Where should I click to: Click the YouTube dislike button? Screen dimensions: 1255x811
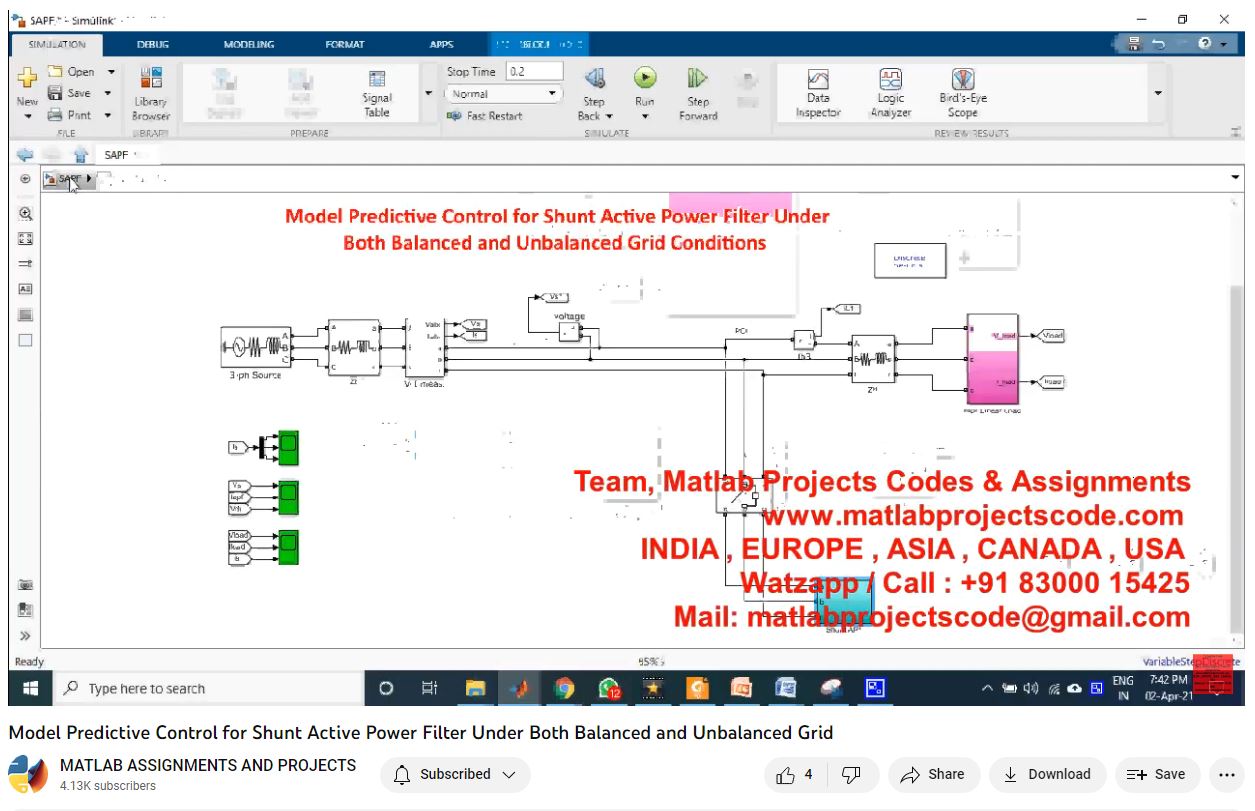coord(851,774)
